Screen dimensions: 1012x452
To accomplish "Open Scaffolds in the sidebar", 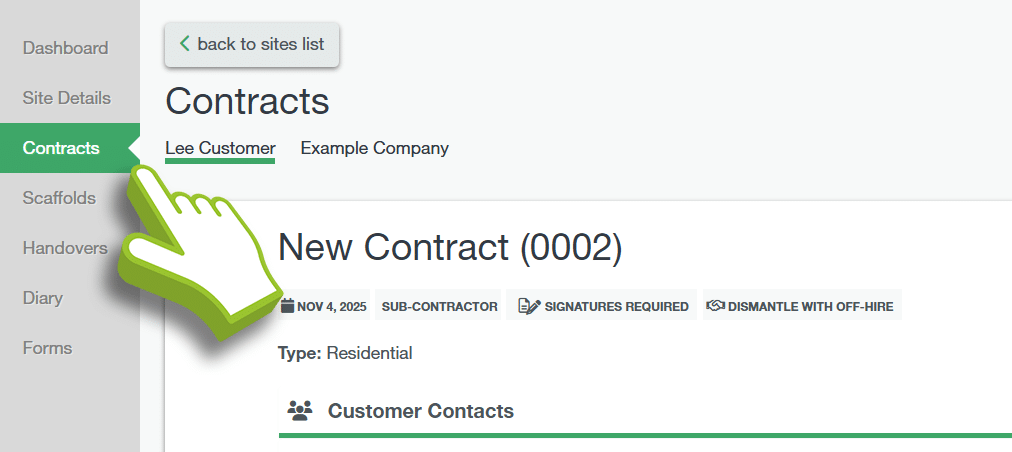I will pyautogui.click(x=59, y=198).
